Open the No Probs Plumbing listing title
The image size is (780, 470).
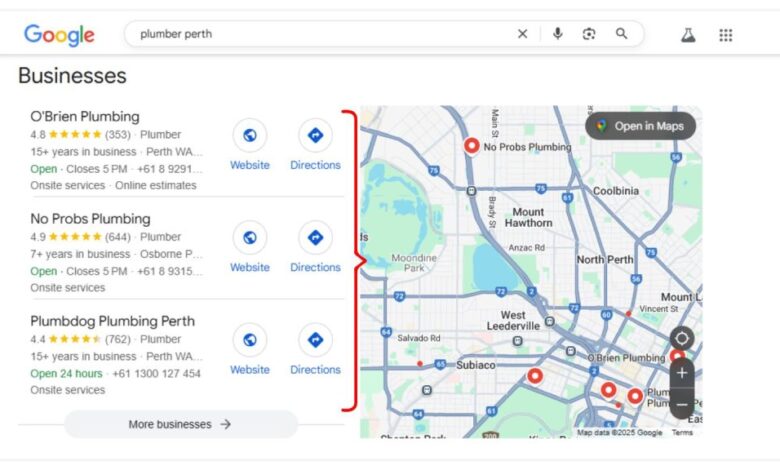pyautogui.click(x=91, y=219)
